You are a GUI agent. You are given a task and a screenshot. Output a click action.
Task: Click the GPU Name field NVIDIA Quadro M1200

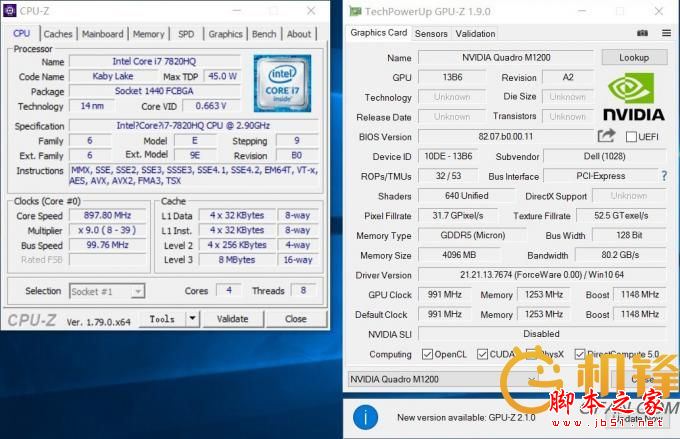[506, 58]
